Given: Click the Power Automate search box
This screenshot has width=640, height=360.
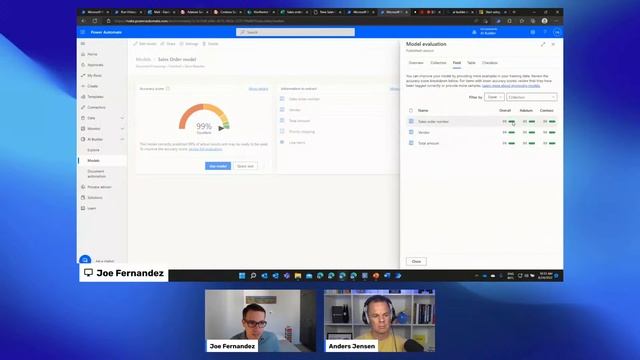Looking at the screenshot, I should [295, 32].
